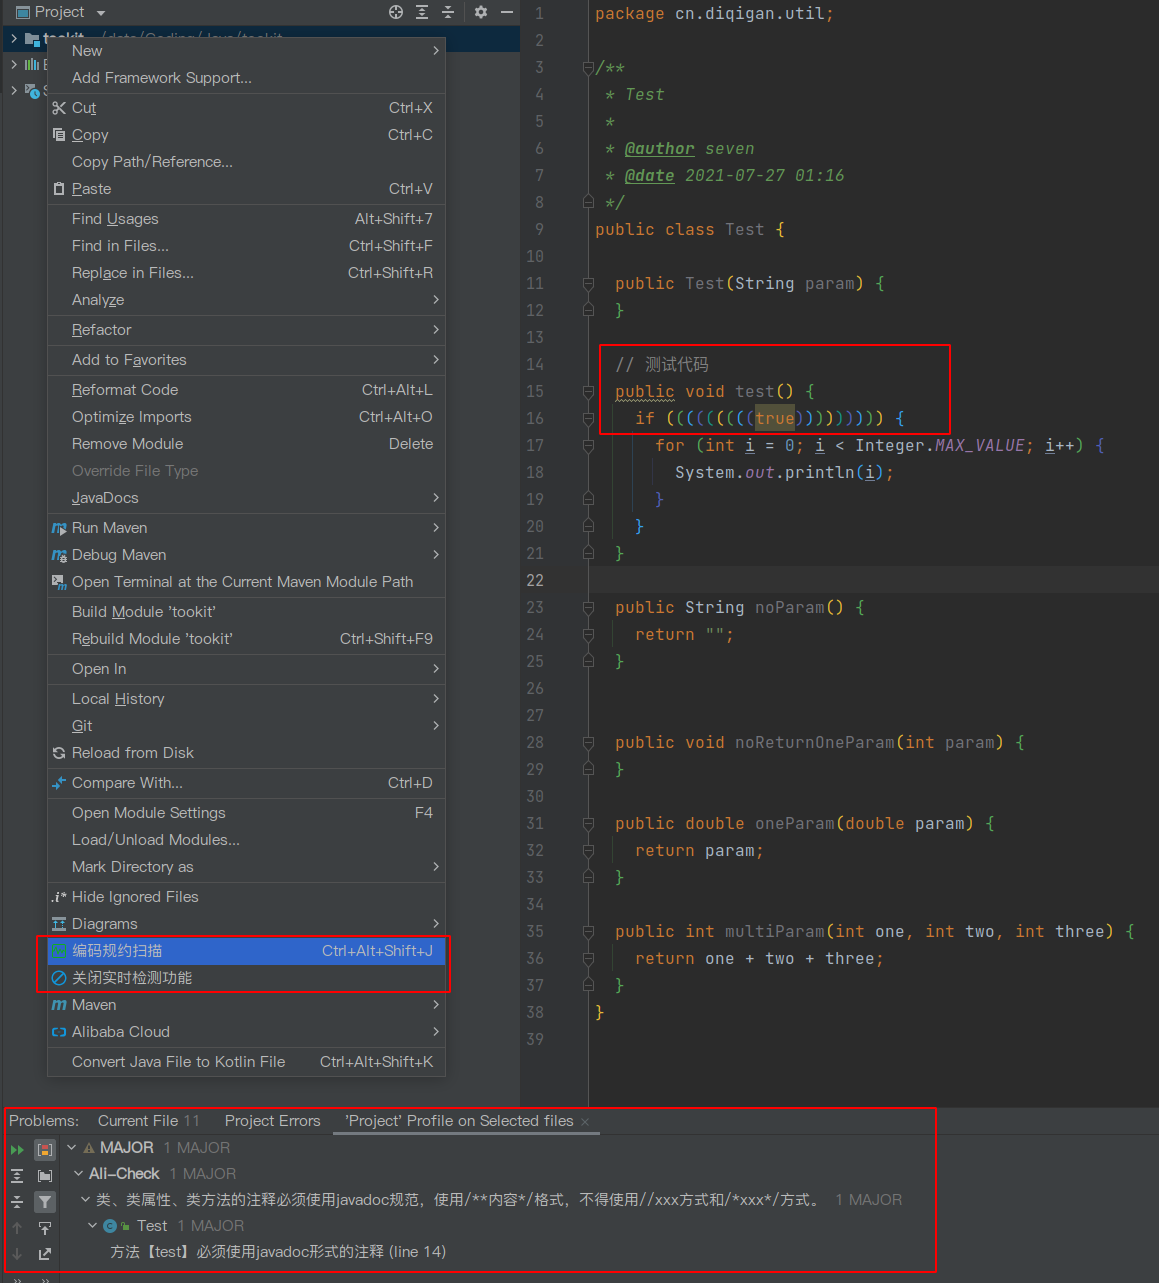Image resolution: width=1159 pixels, height=1283 pixels.
Task: Close the 'Project' Profile on Selected files tab
Action: point(585,1122)
